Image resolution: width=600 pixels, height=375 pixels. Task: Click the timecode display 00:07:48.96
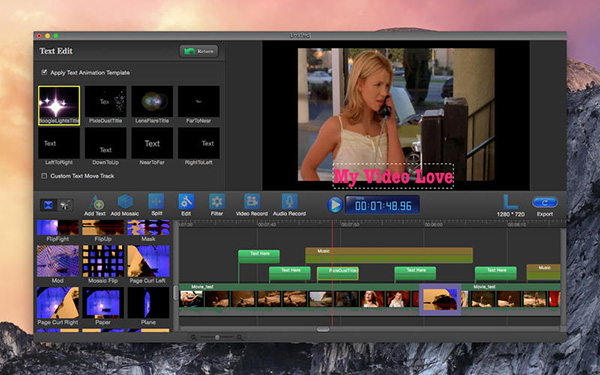click(x=383, y=205)
